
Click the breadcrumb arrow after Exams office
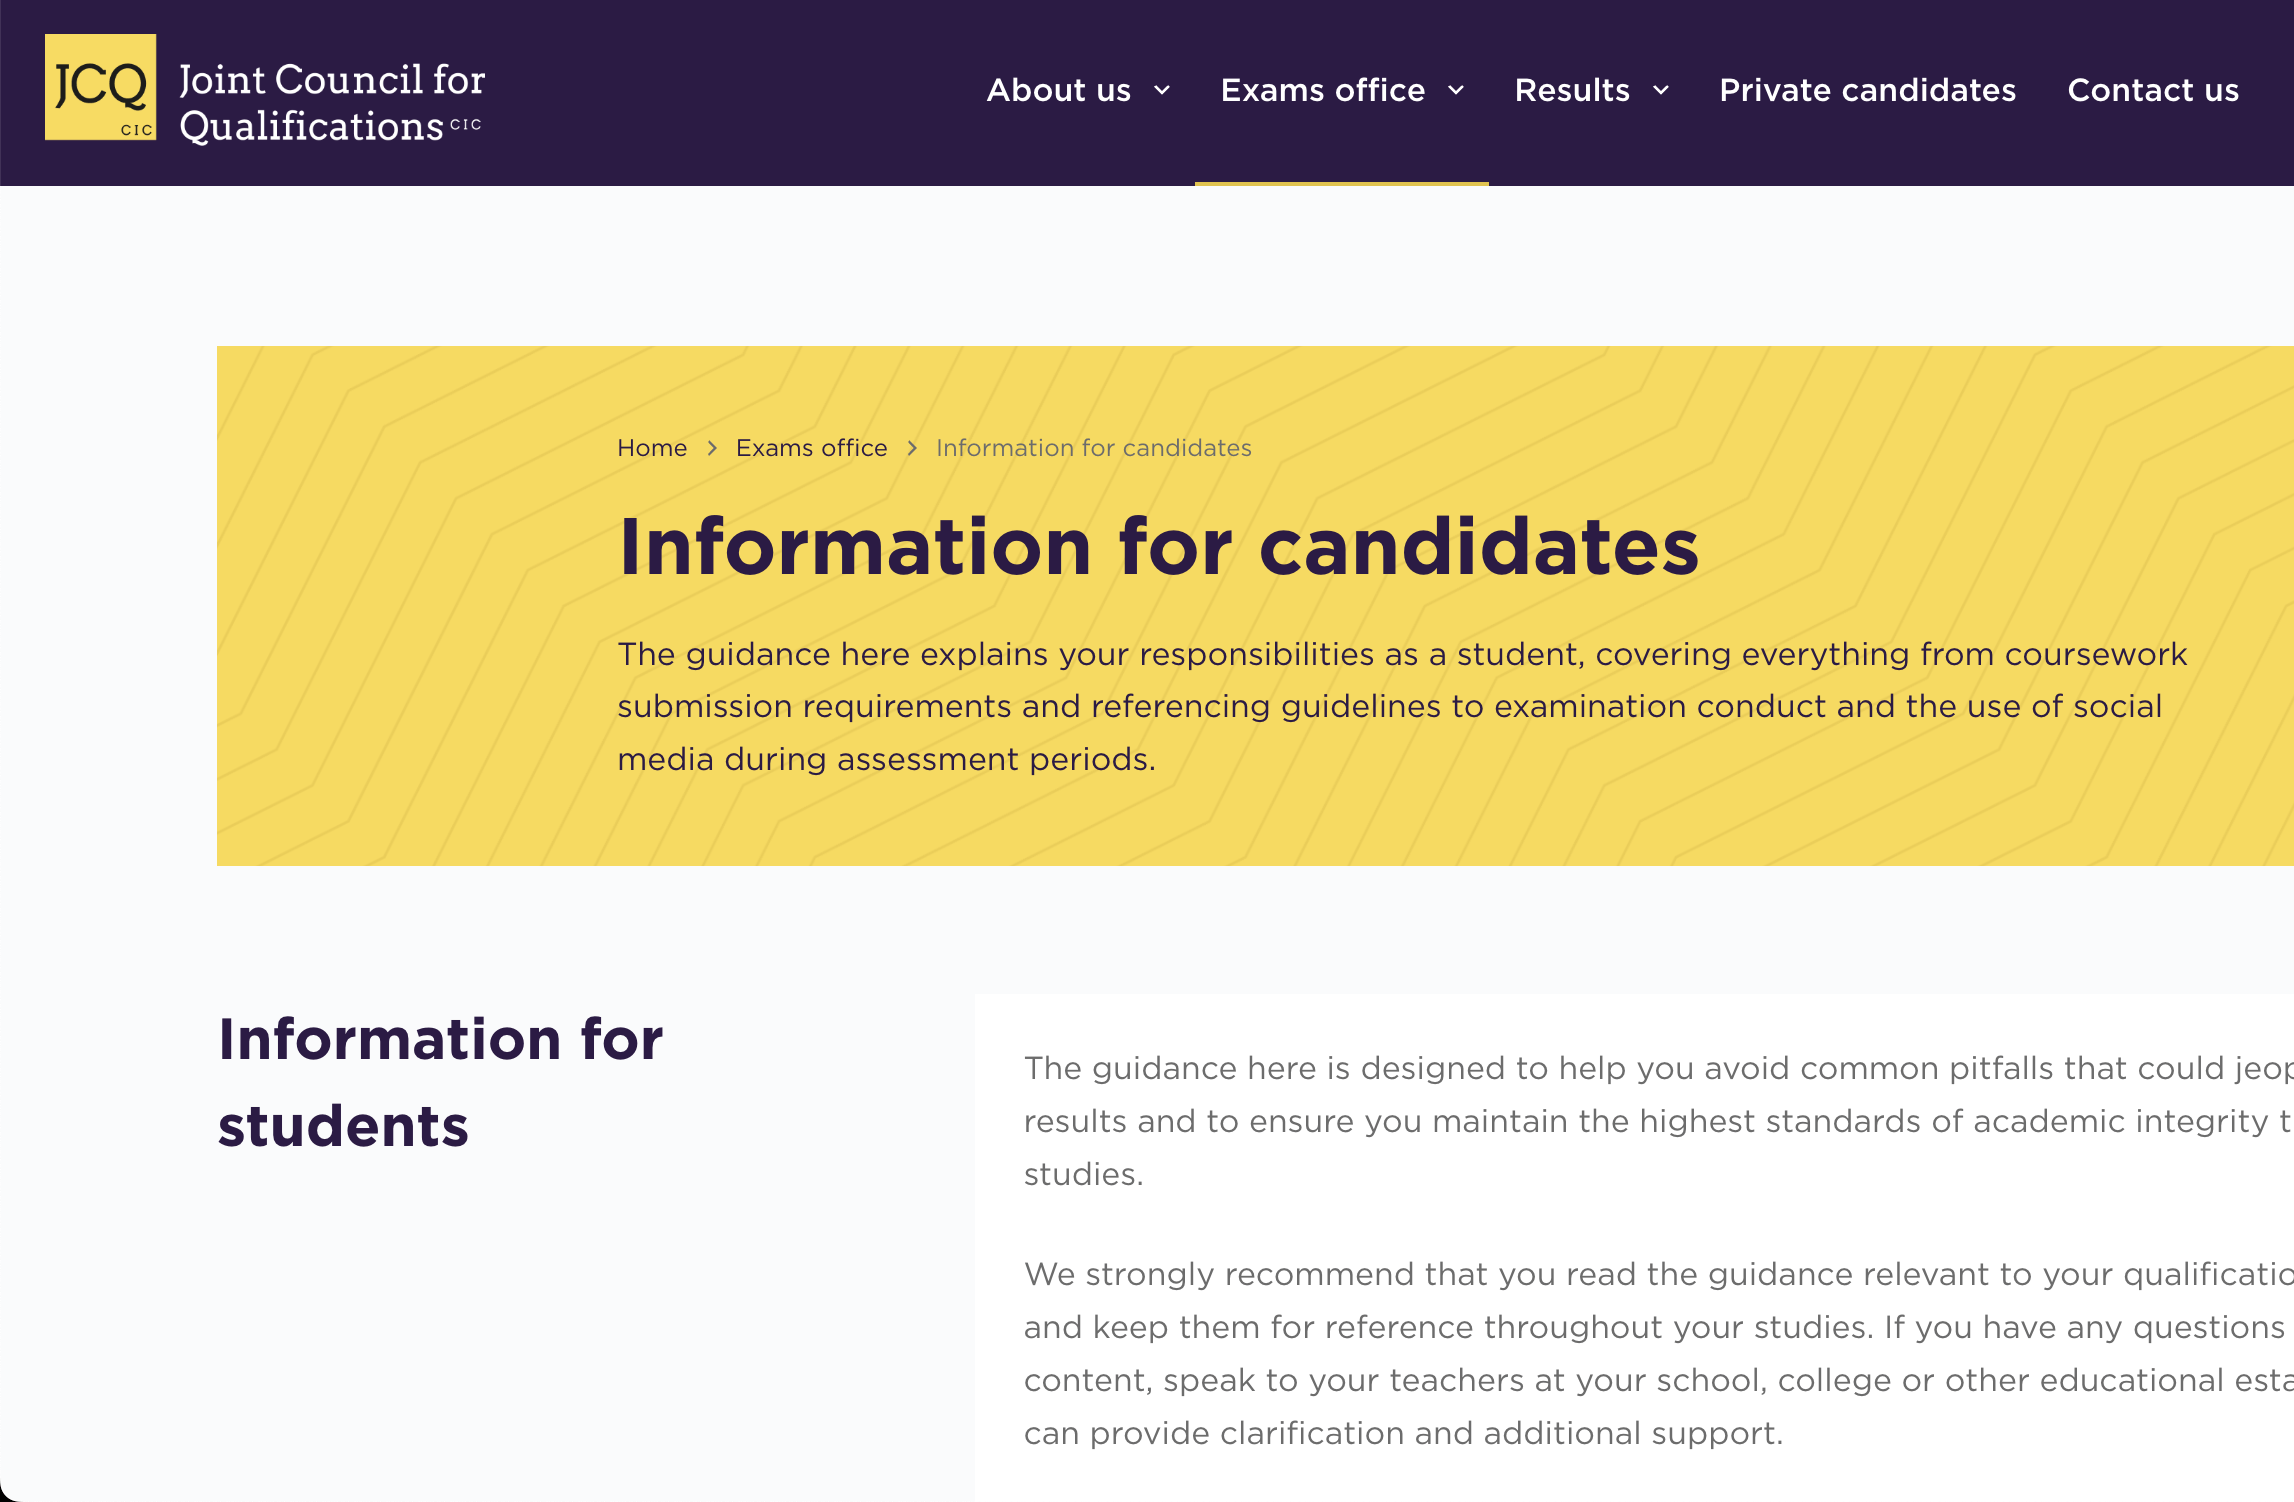[912, 448]
